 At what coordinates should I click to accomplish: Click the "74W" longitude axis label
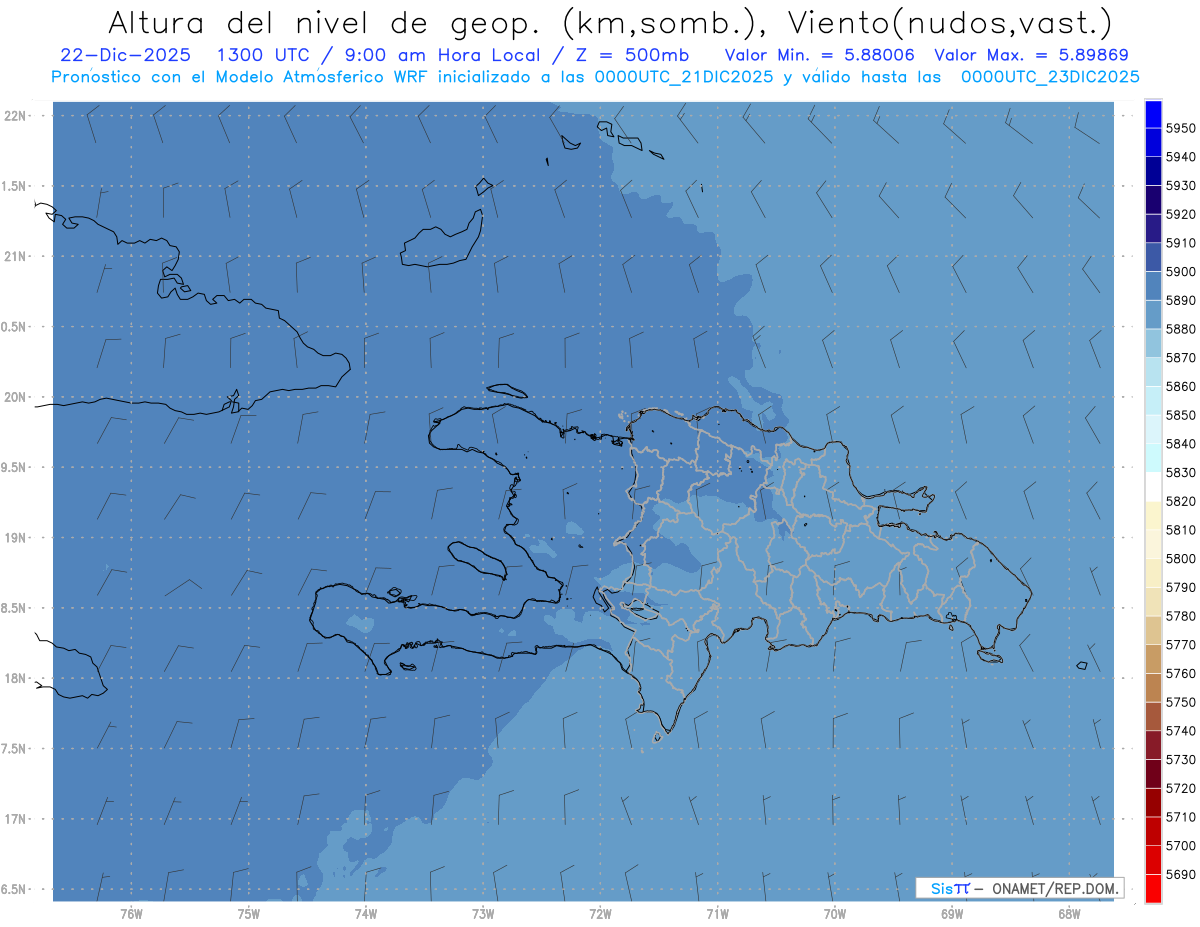coord(366,914)
